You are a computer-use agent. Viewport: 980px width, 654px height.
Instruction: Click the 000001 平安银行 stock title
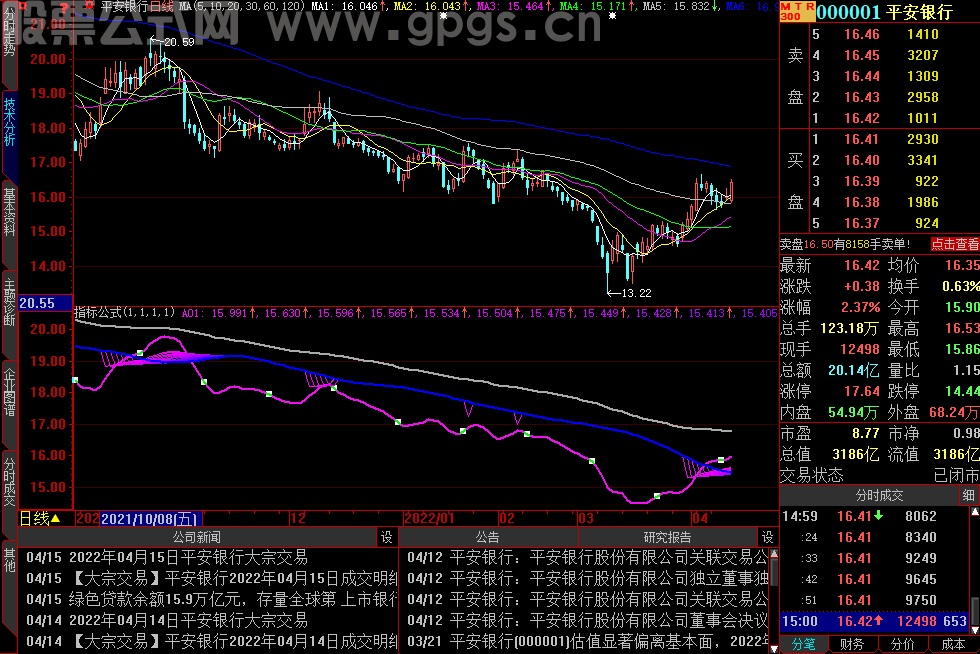(885, 12)
